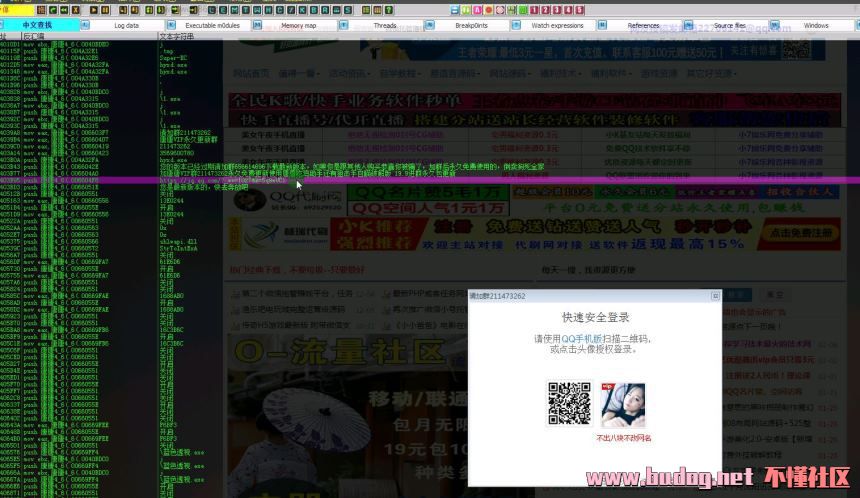Click the X close program toolbar icon
The image size is (860, 498).
[76, 10]
